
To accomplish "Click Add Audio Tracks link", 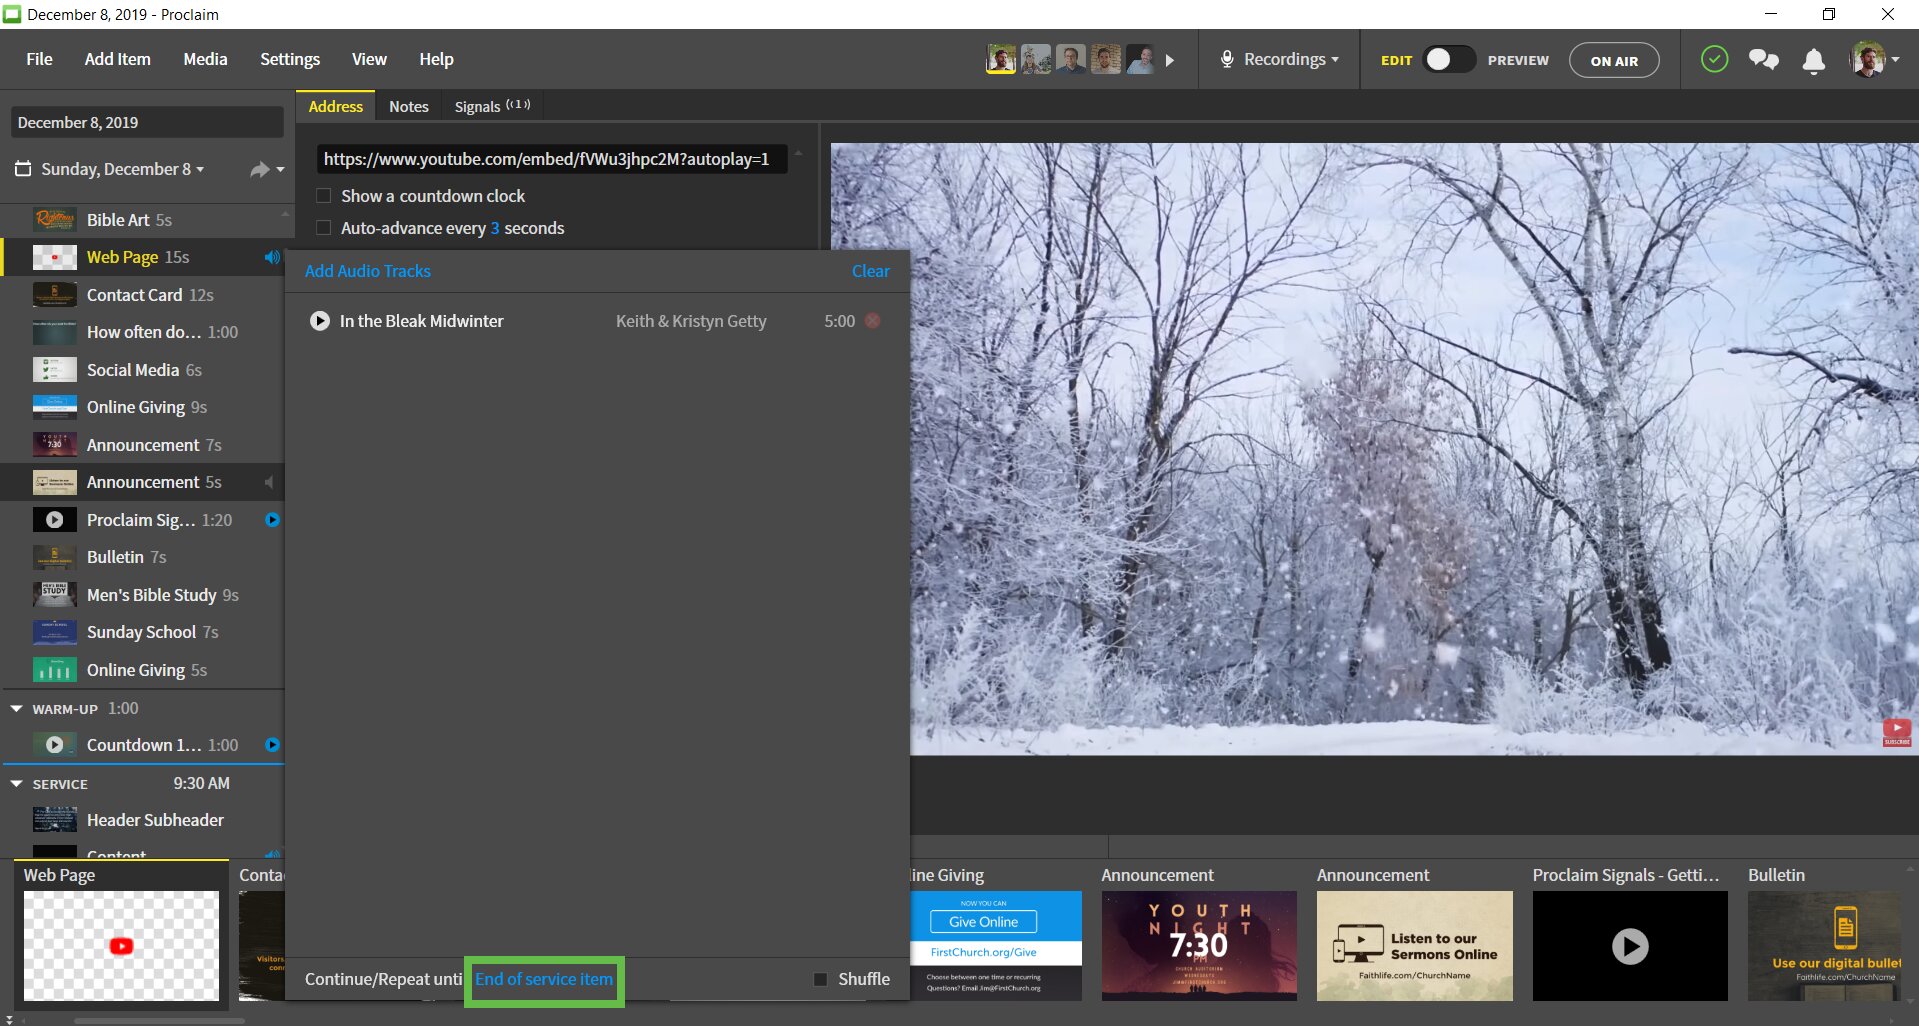I will (367, 271).
